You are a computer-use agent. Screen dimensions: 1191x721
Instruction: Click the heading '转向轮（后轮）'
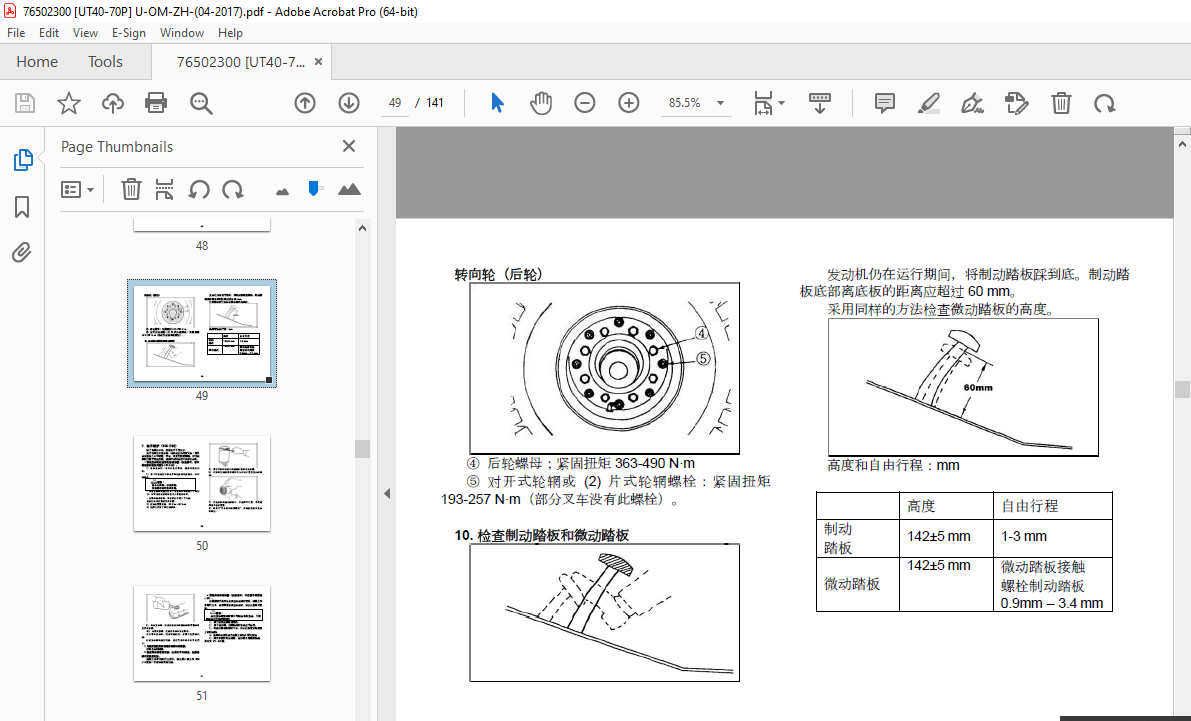[x=499, y=274]
